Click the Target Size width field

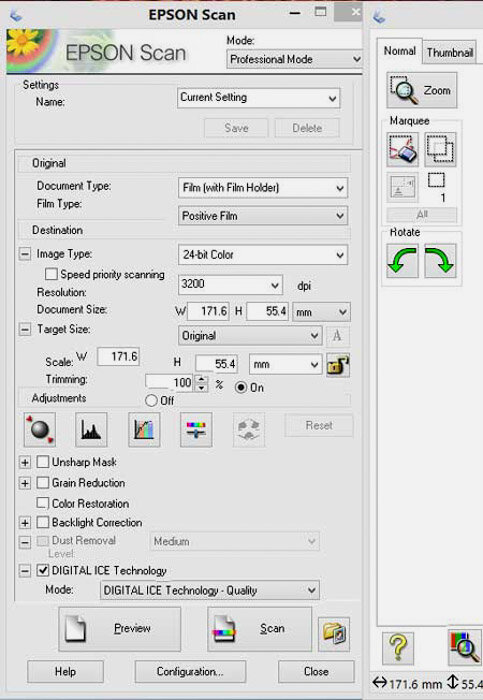[x=118, y=356]
